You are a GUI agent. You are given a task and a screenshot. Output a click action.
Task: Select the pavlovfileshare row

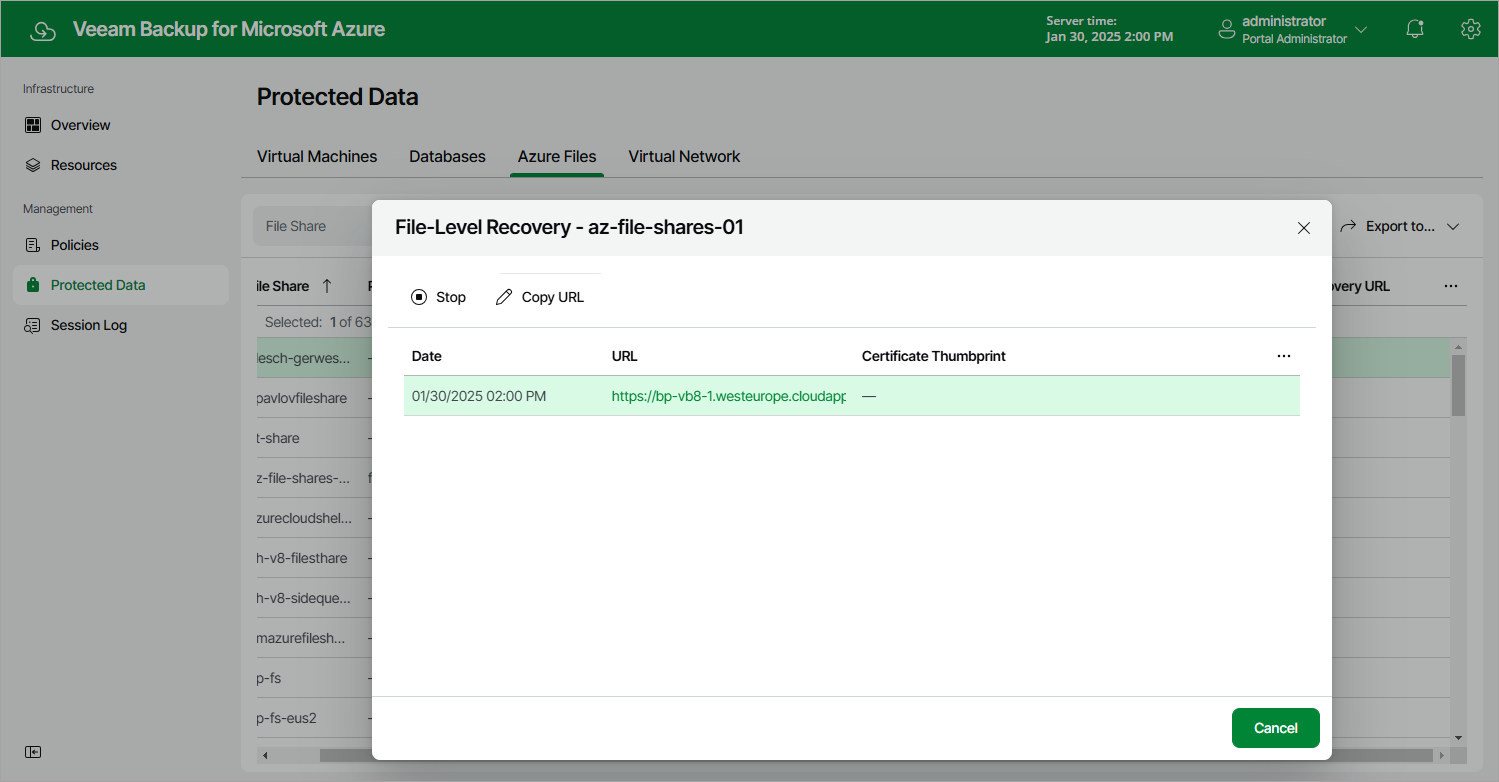(302, 398)
